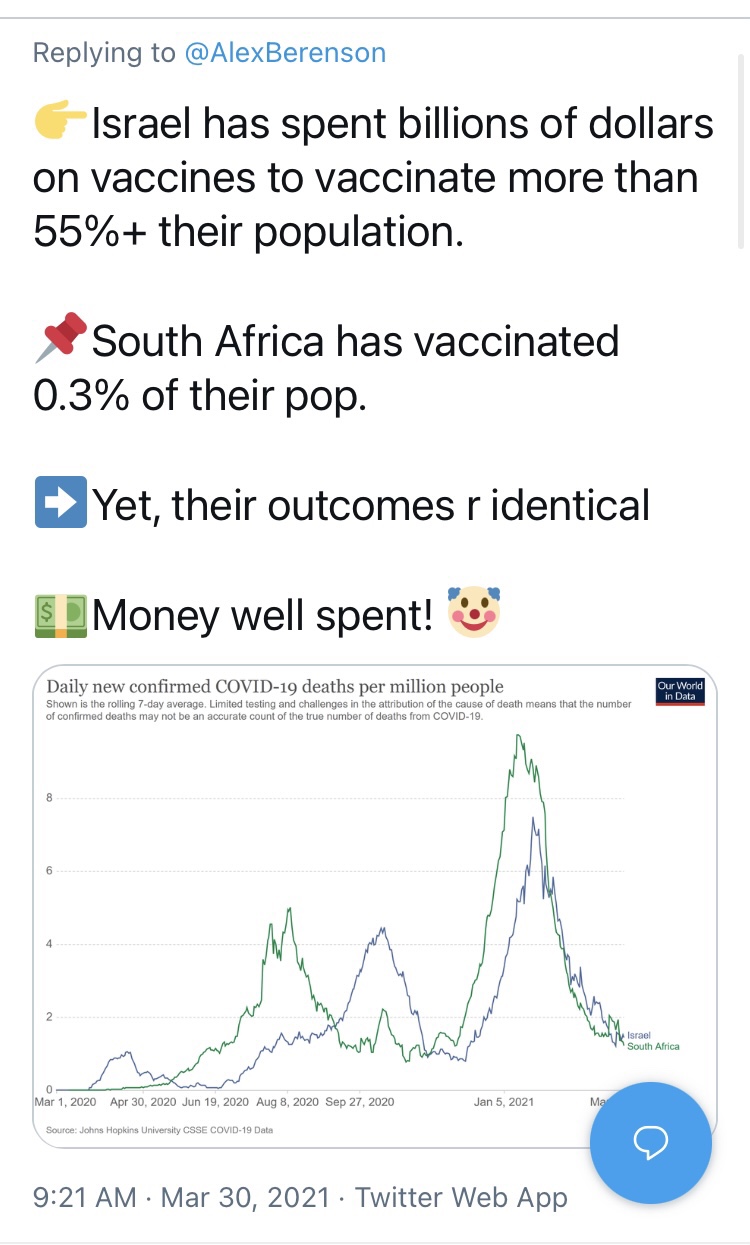
Task: Click the "Replying to" text
Action: point(104,53)
